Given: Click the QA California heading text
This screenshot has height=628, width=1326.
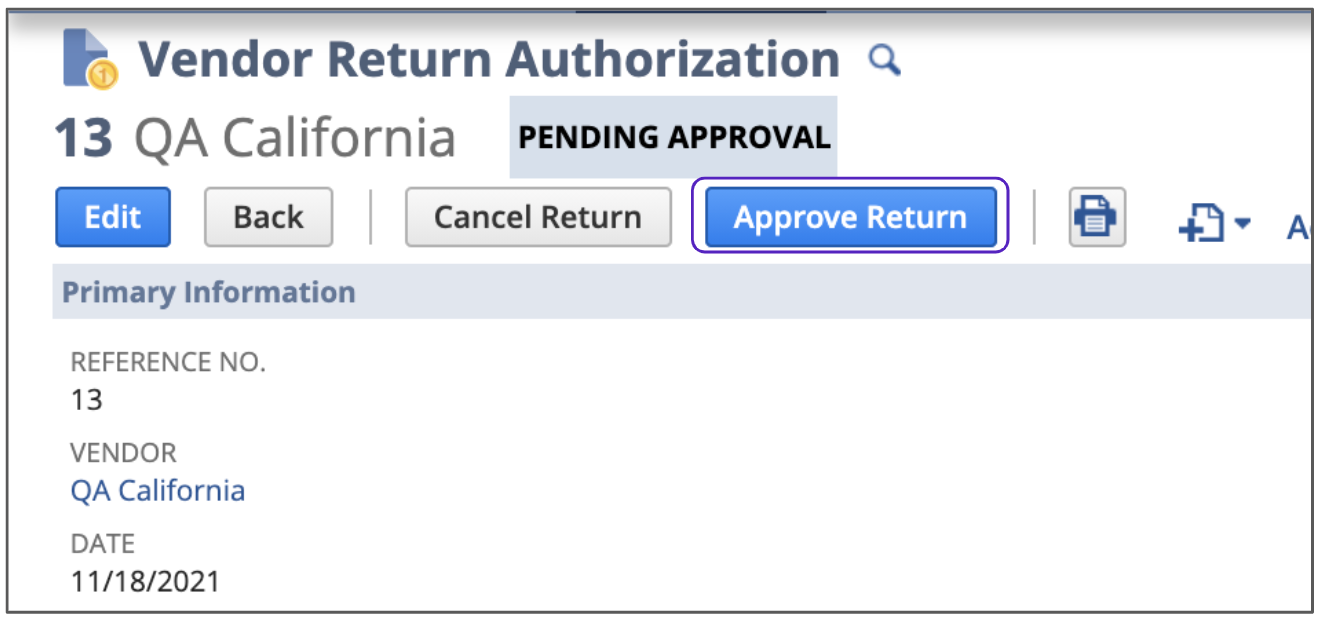Looking at the screenshot, I should pos(295,137).
